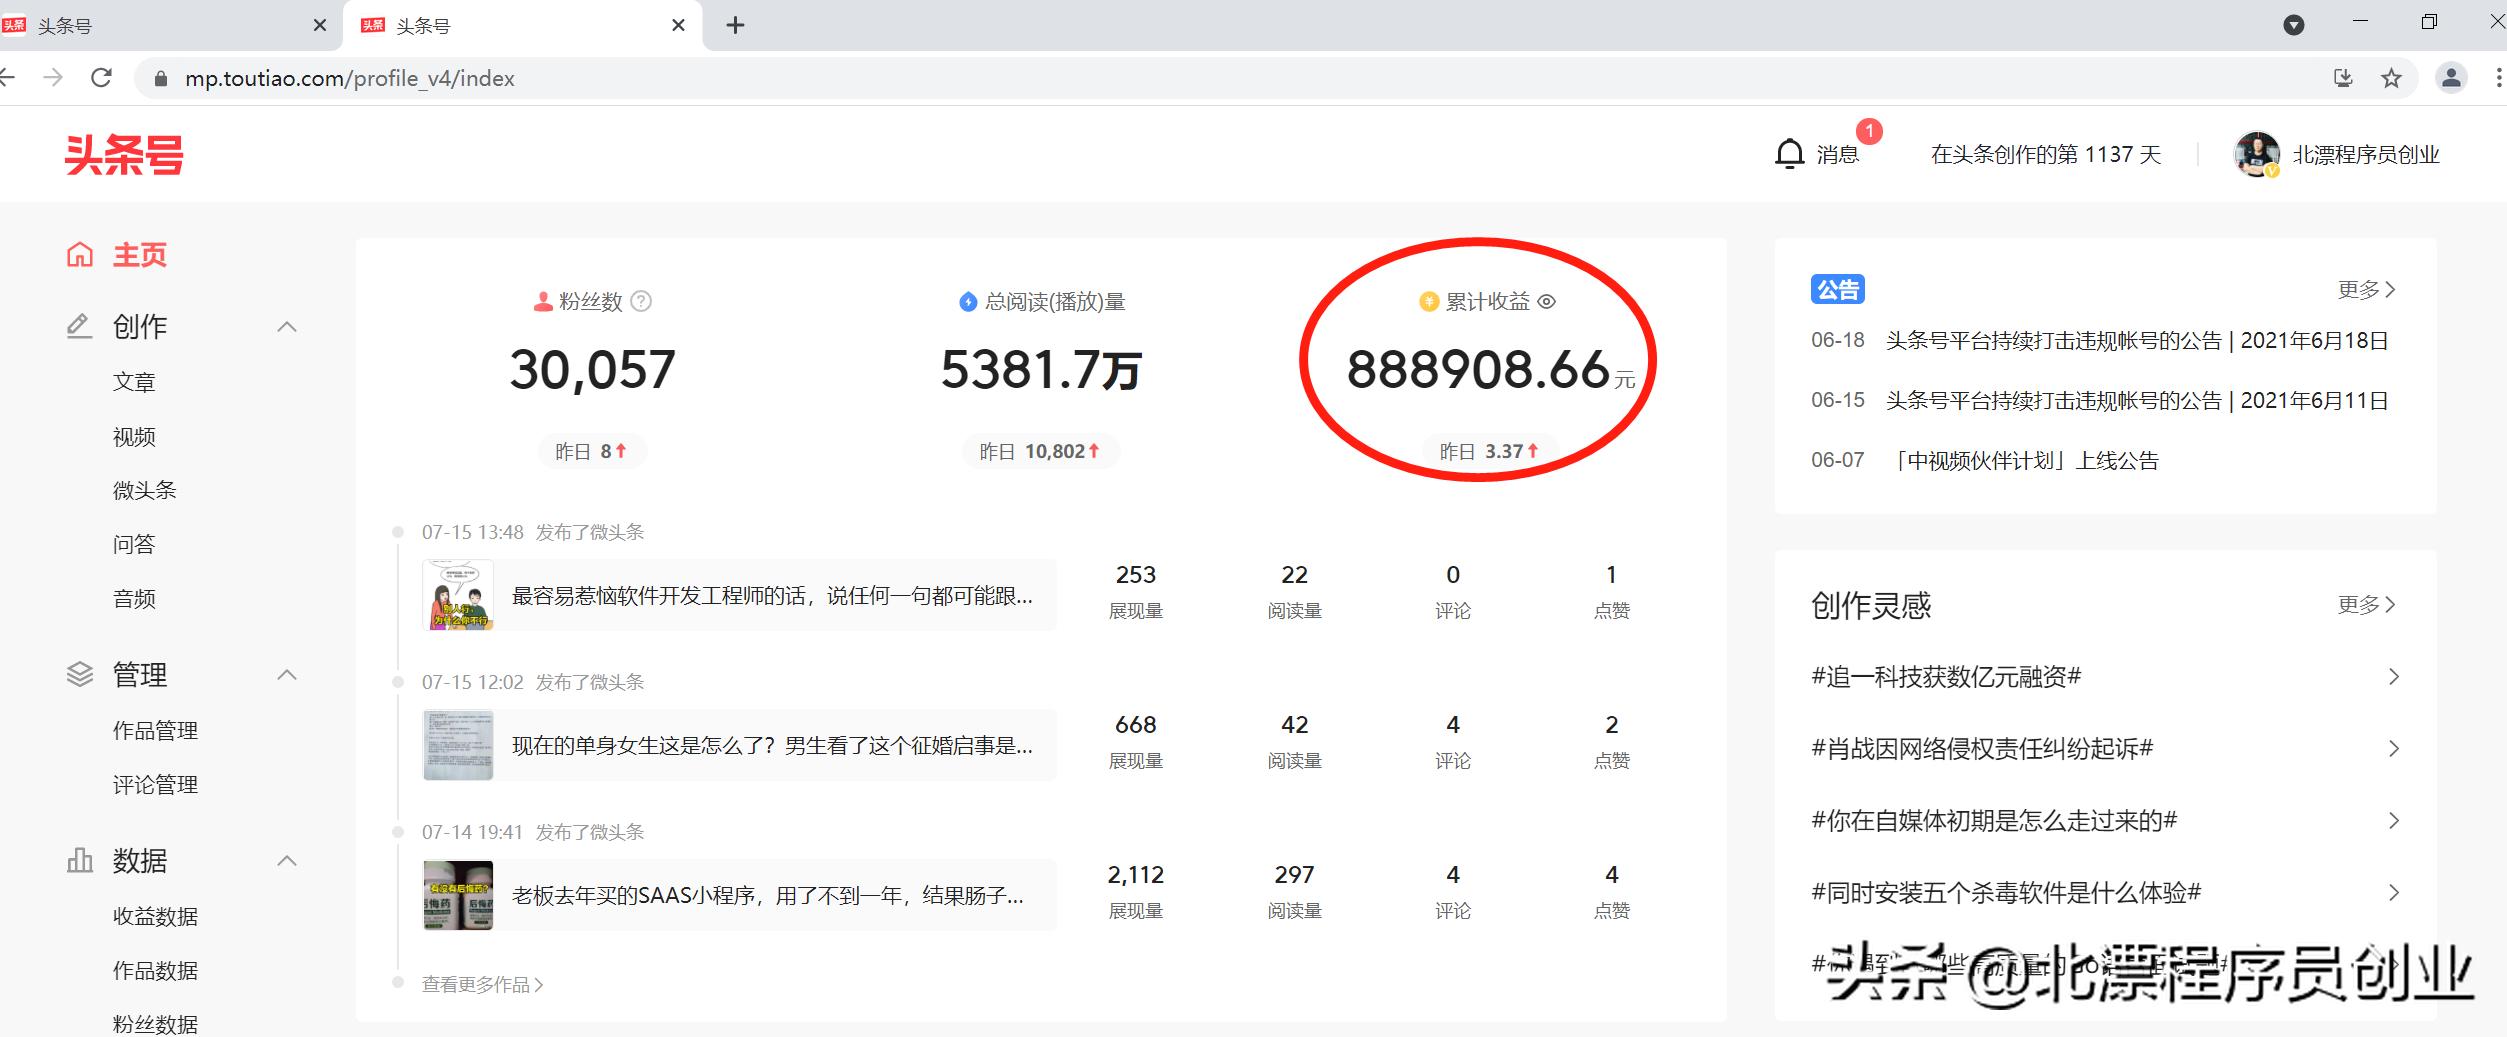The width and height of the screenshot is (2507, 1037).
Task: Collapse the 数据 sidebar section
Action: pos(287,861)
